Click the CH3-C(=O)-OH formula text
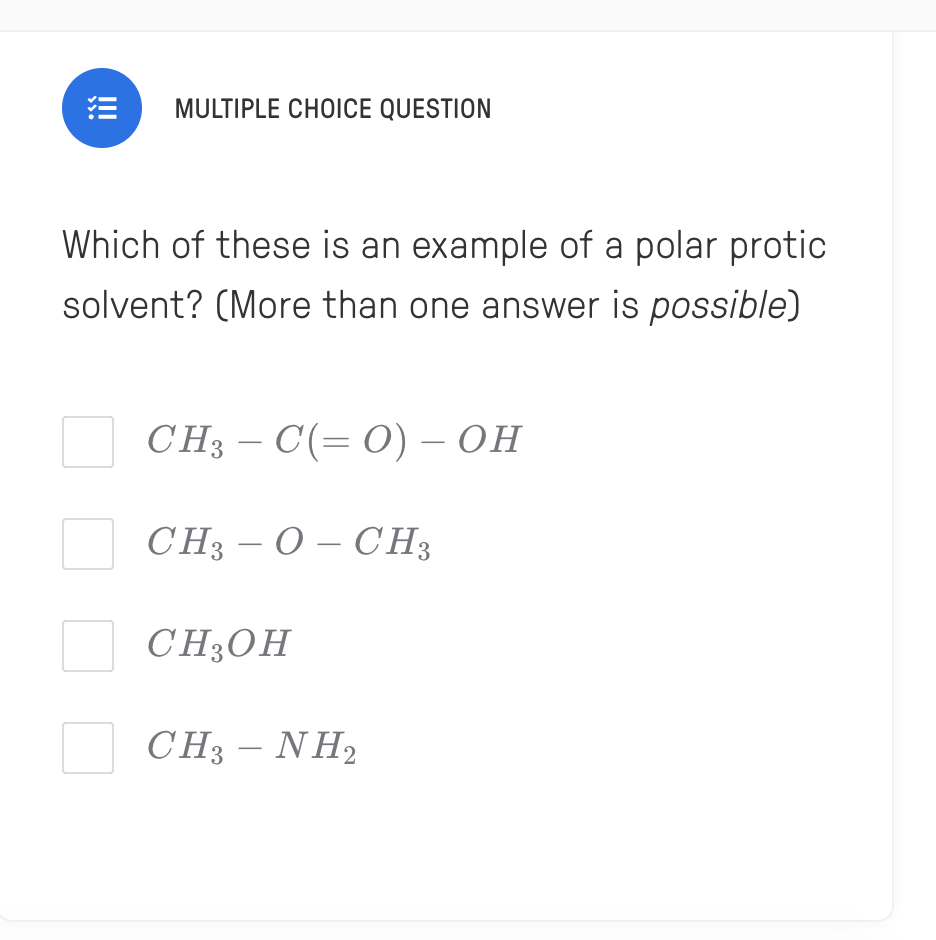The image size is (936, 940). coord(333,440)
